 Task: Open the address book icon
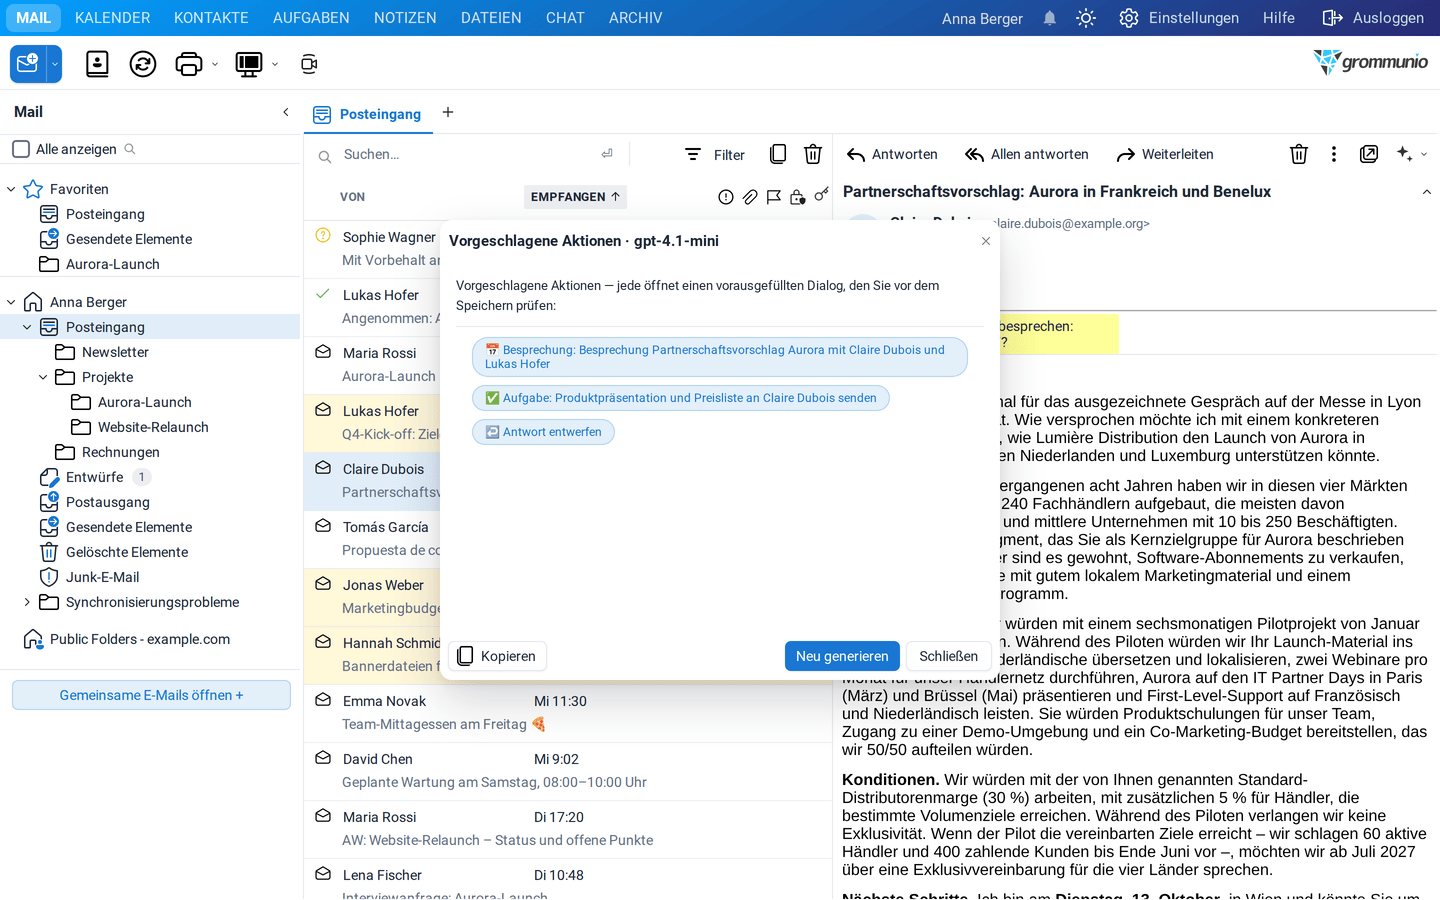[x=97, y=64]
